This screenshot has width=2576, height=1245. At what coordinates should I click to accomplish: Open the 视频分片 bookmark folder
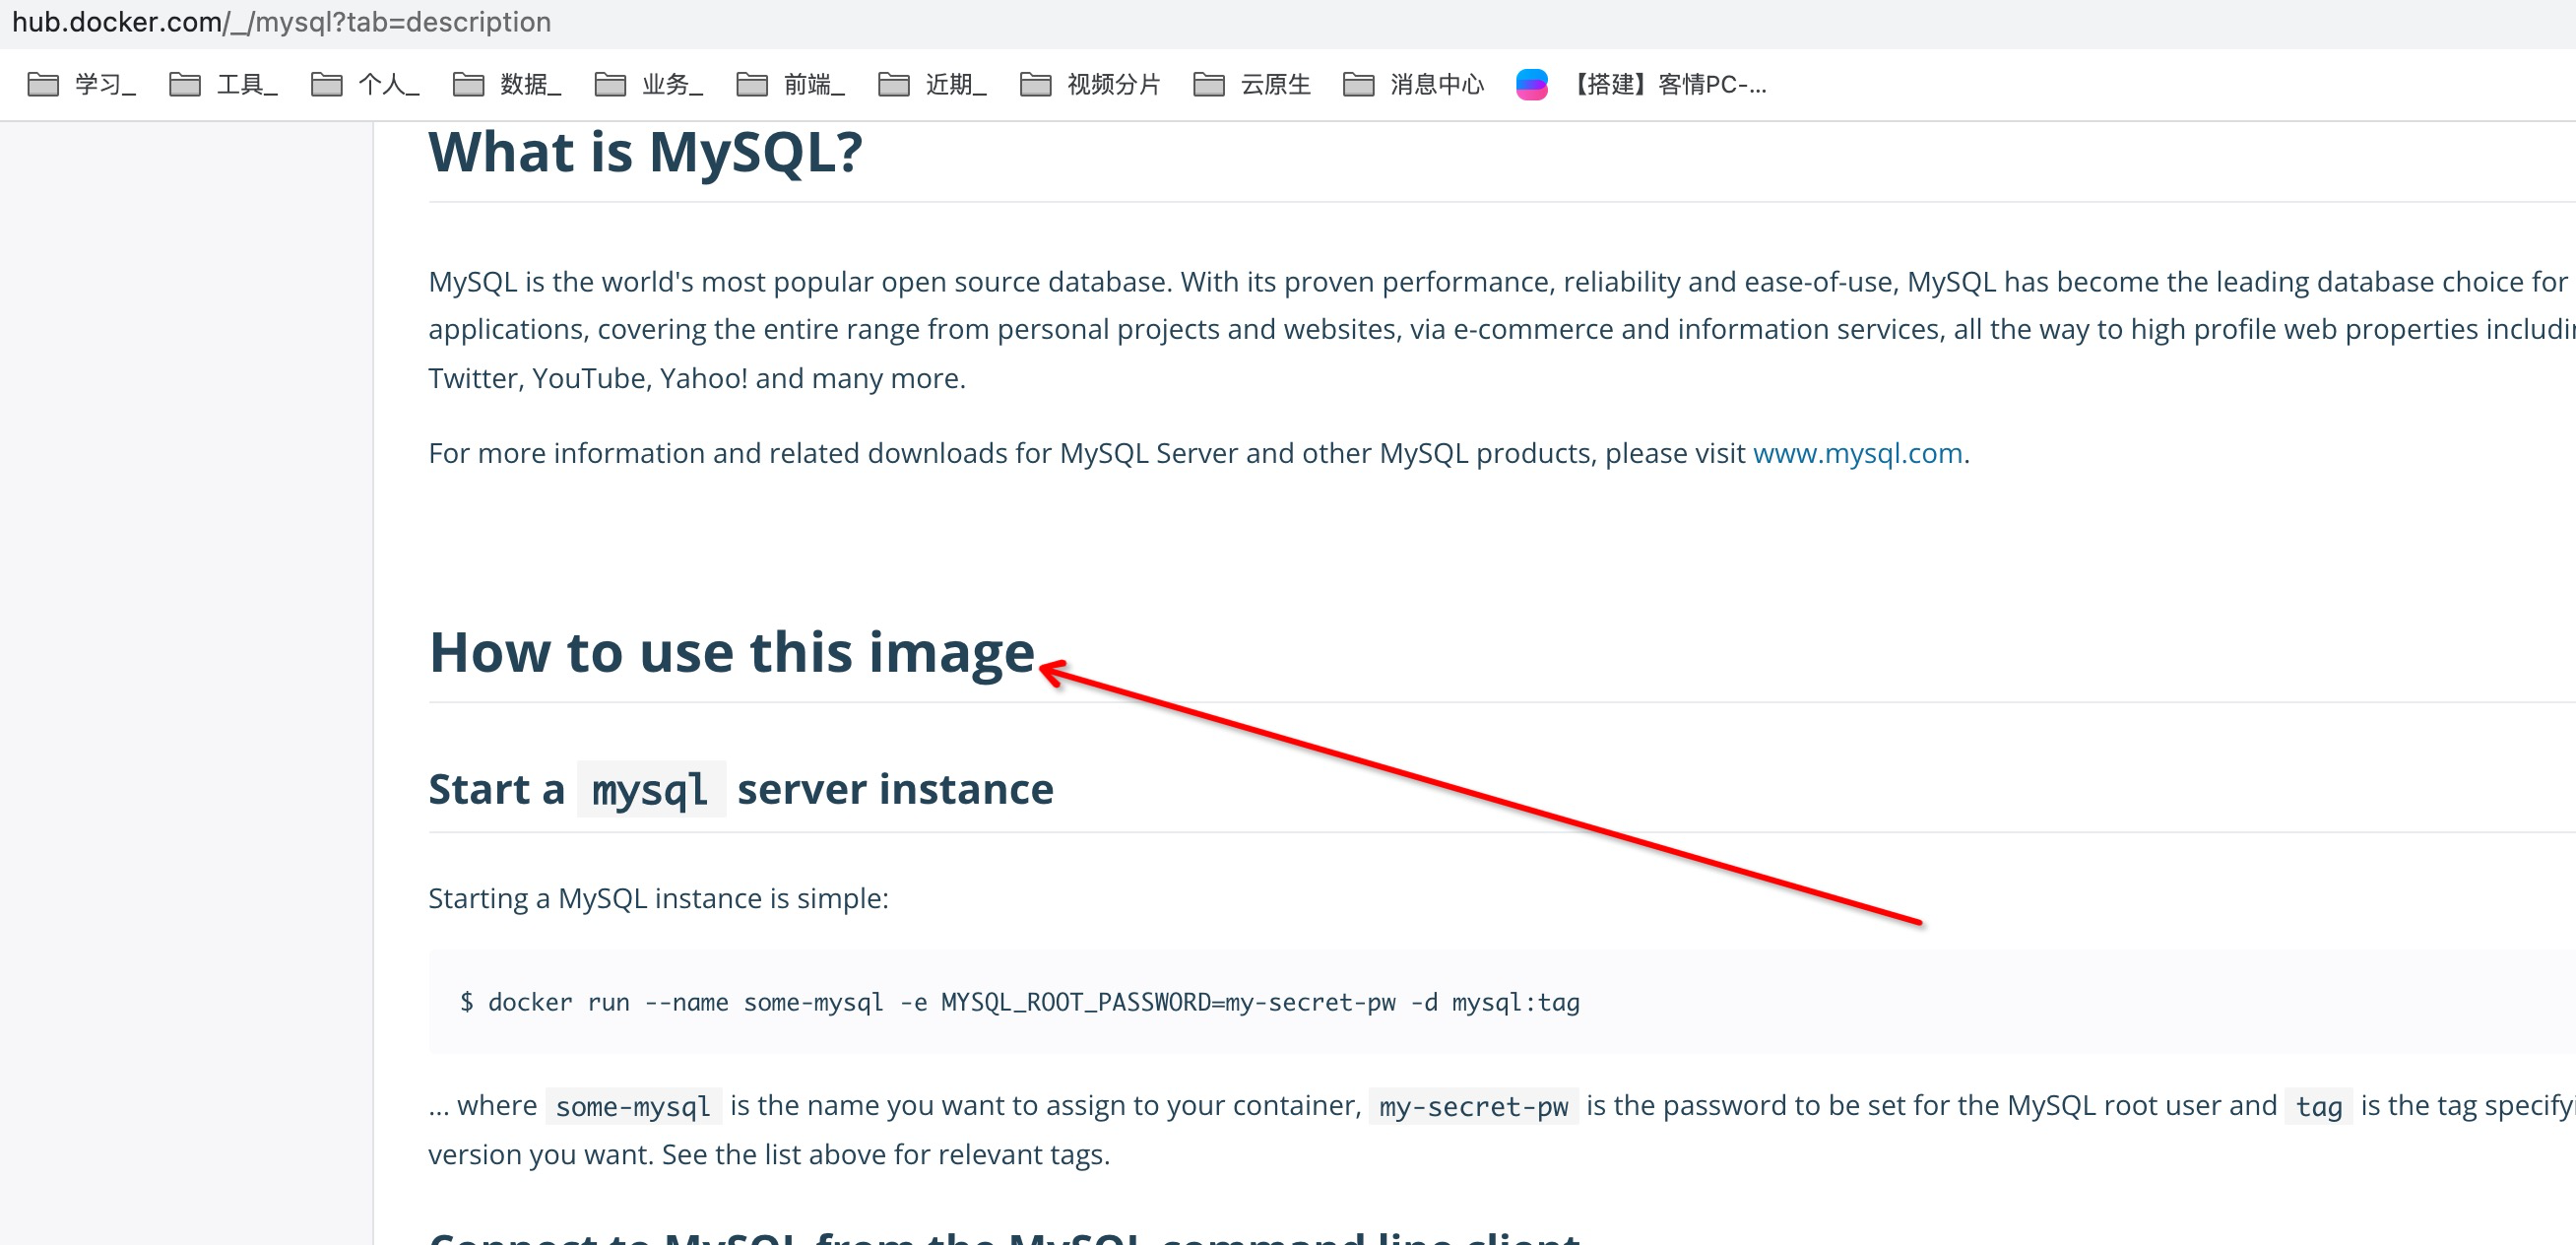1091,85
